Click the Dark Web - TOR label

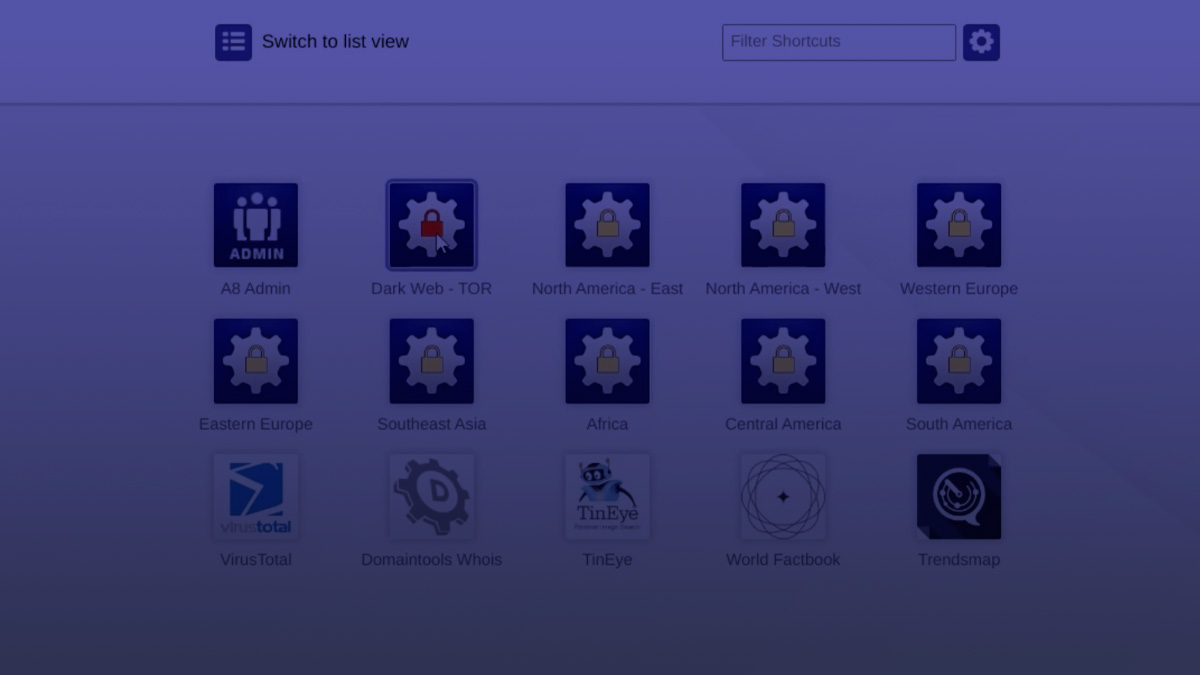(x=432, y=288)
